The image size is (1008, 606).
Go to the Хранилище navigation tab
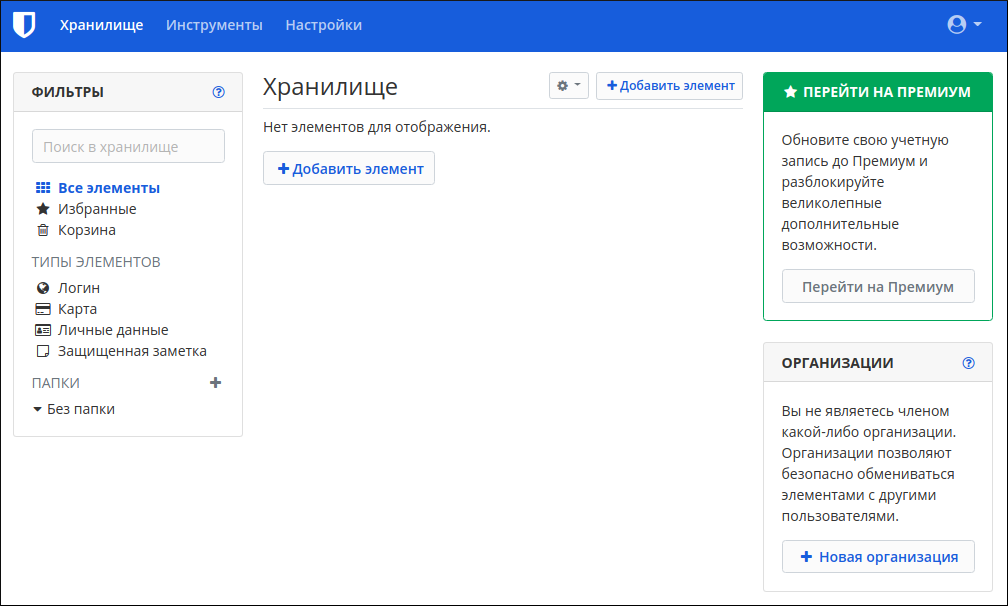(x=101, y=25)
